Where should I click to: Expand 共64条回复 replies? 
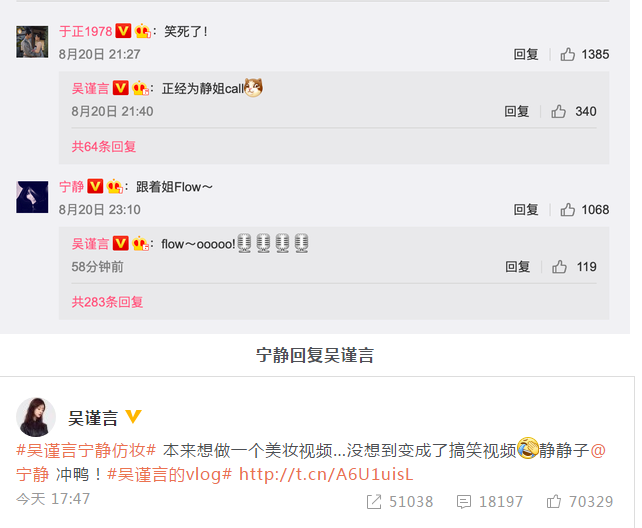pyautogui.click(x=104, y=147)
